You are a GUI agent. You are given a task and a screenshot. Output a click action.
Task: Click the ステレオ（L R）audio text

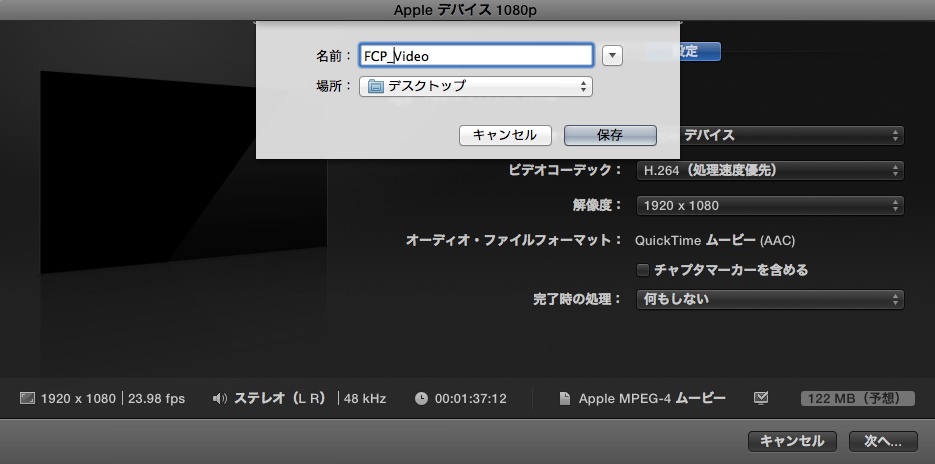pos(280,398)
